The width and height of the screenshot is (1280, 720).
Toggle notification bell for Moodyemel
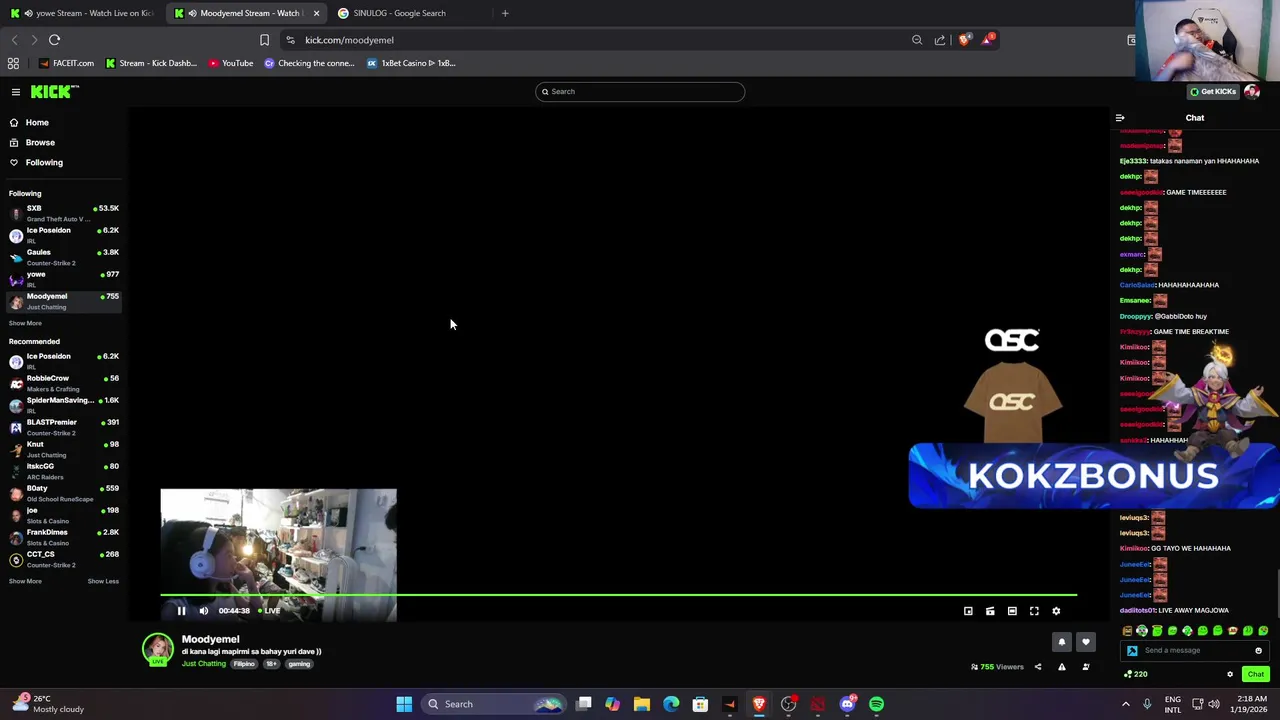[x=1062, y=642]
